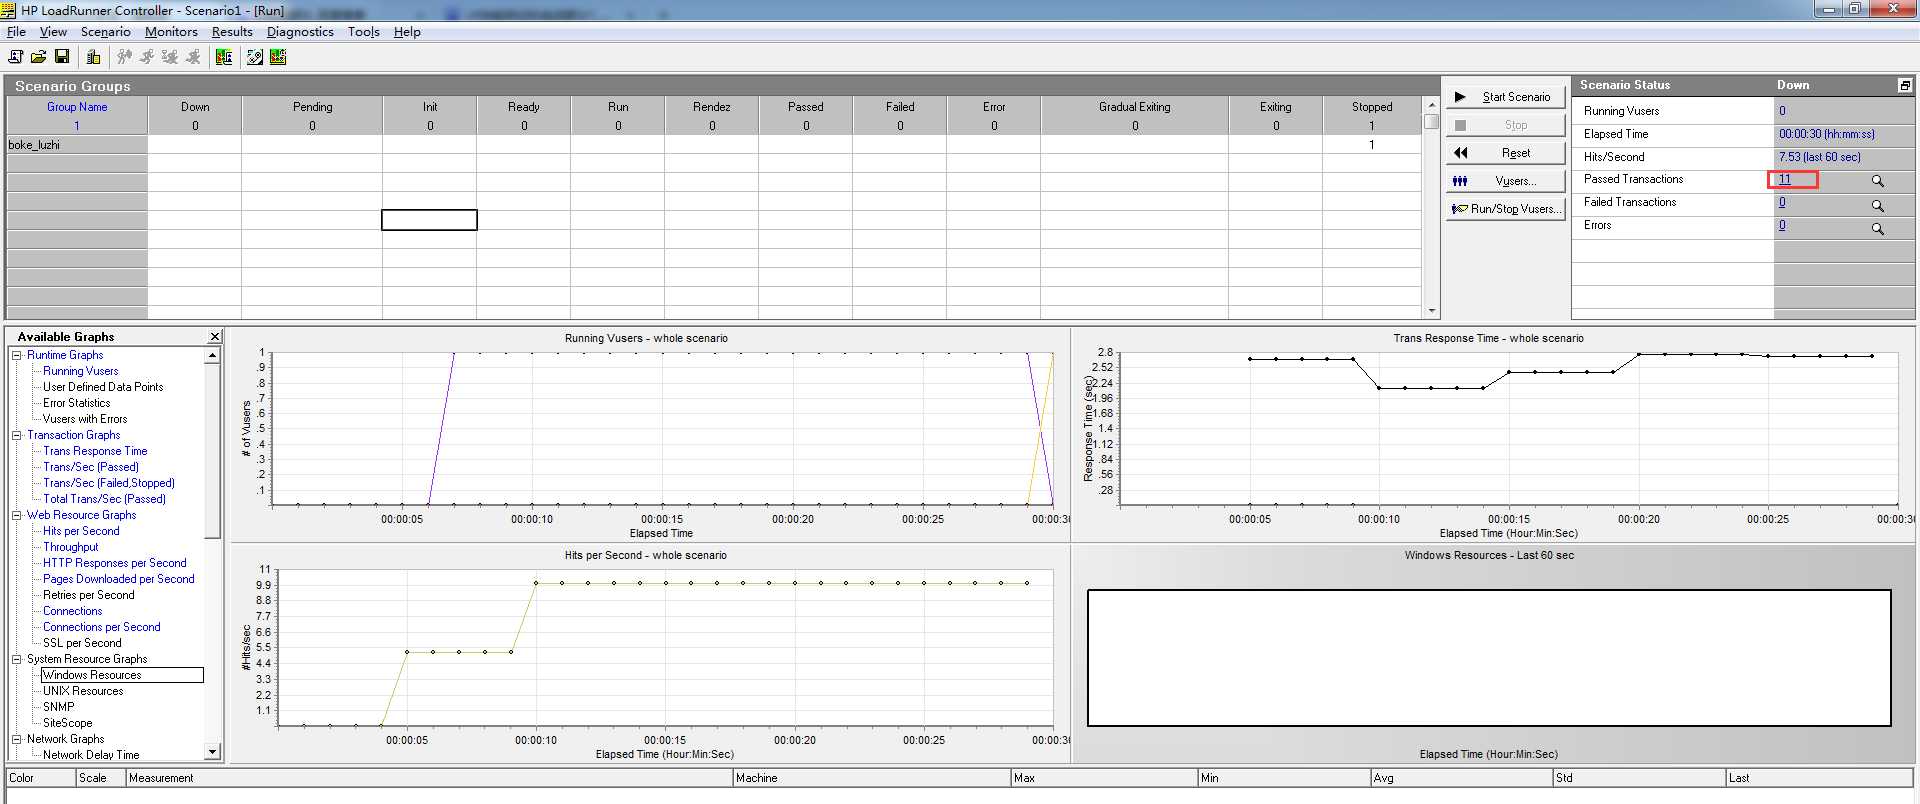The image size is (1920, 804).
Task: Select Windows Resources graph item
Action: click(x=92, y=675)
